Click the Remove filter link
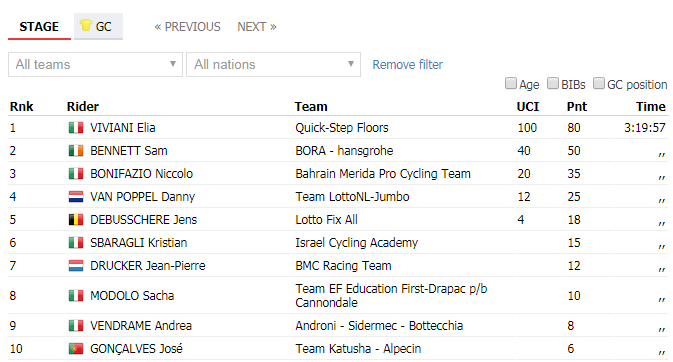This screenshot has width=673, height=362. coord(407,64)
